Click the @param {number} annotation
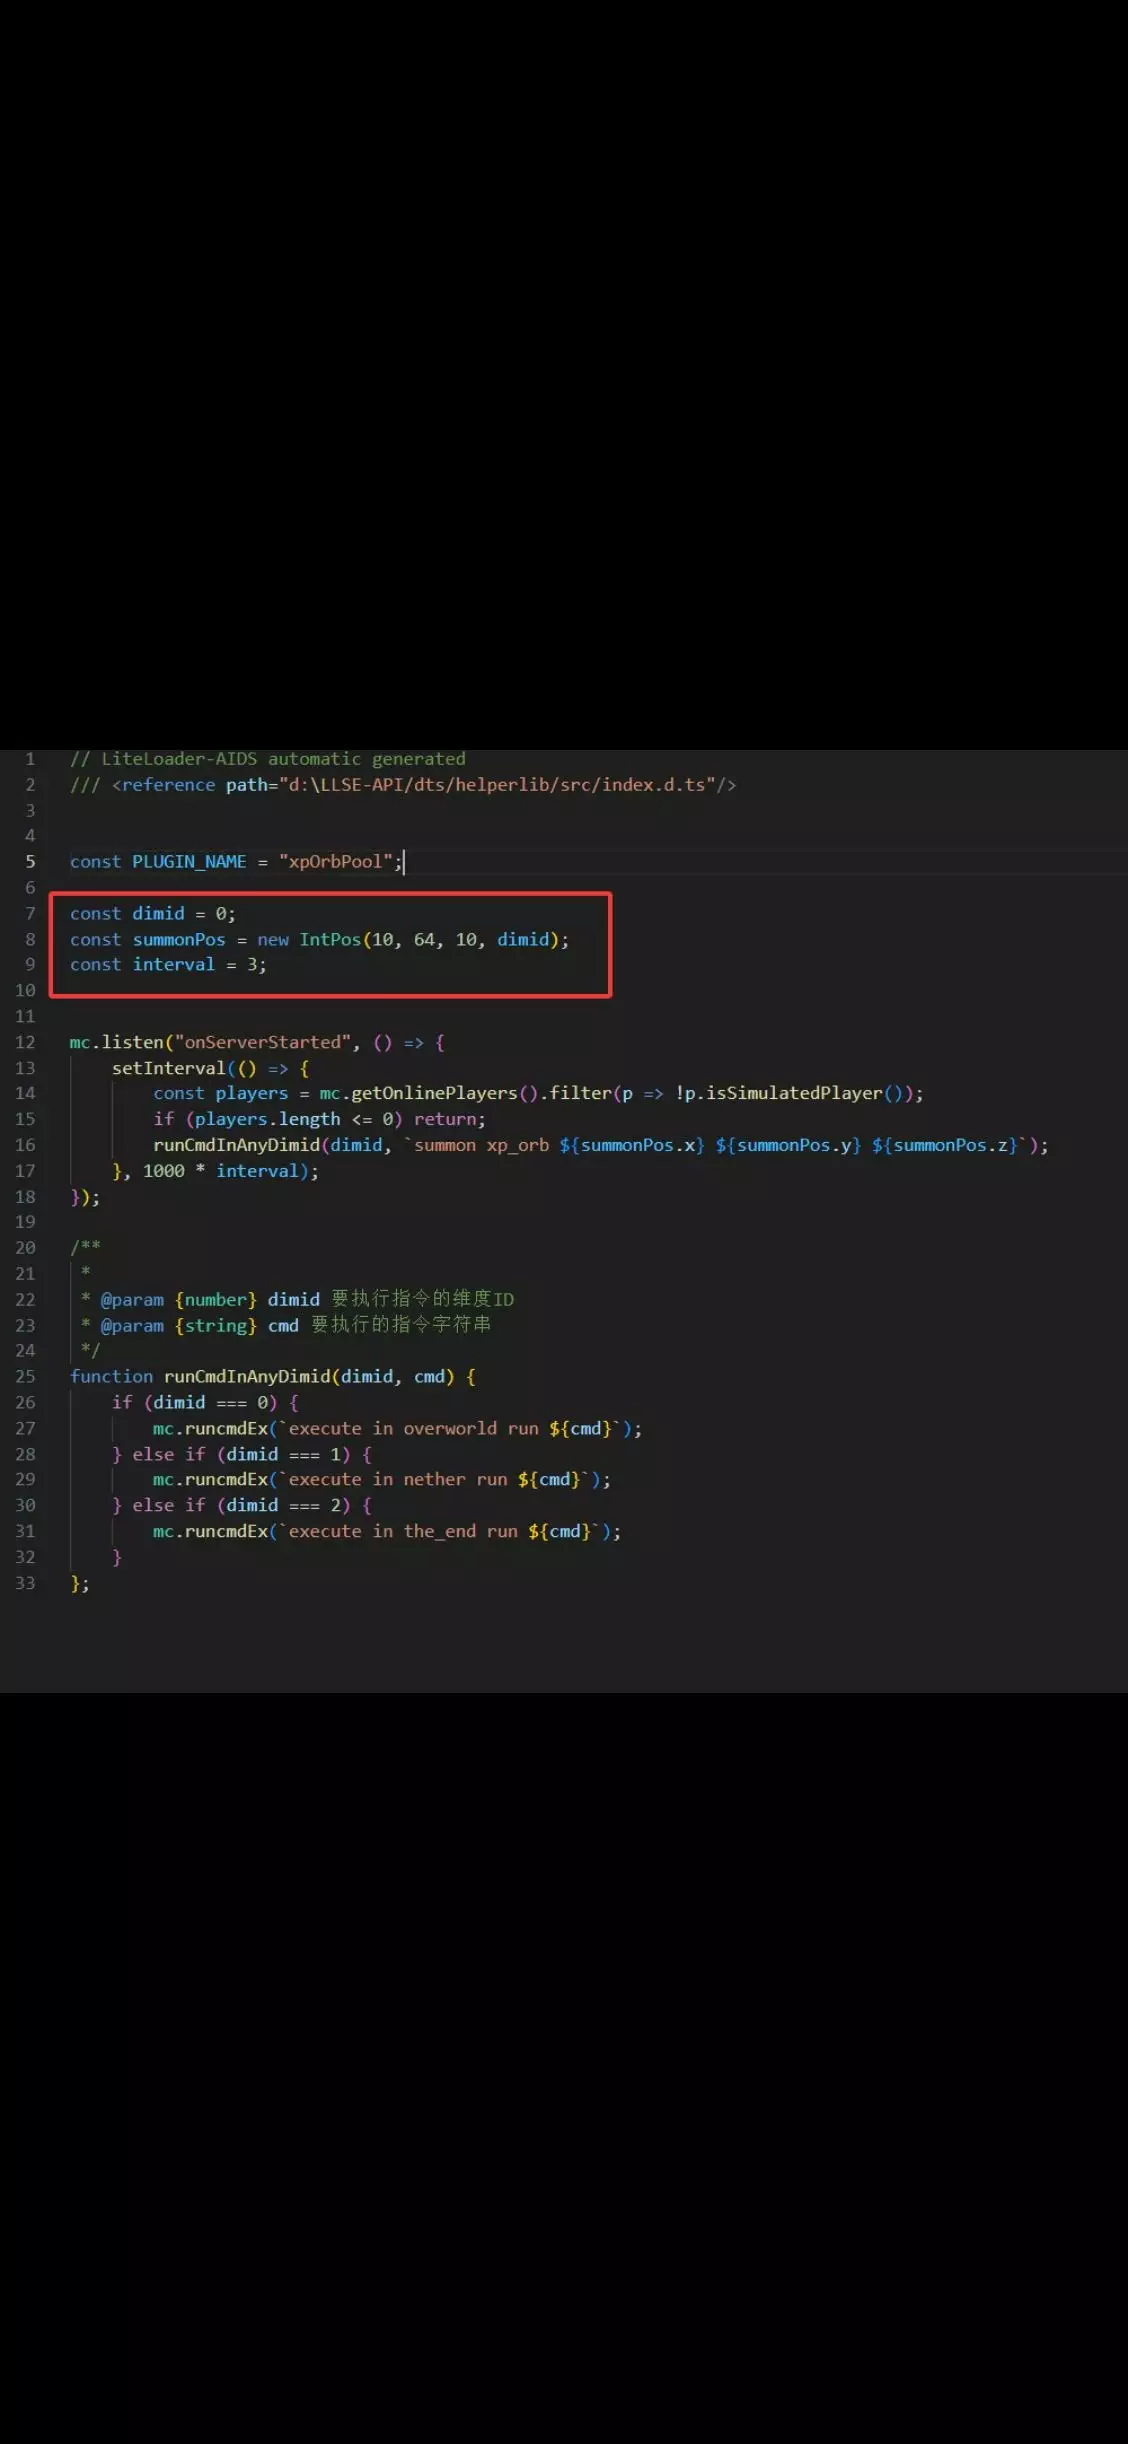Image resolution: width=1128 pixels, height=2444 pixels. 178,1299
